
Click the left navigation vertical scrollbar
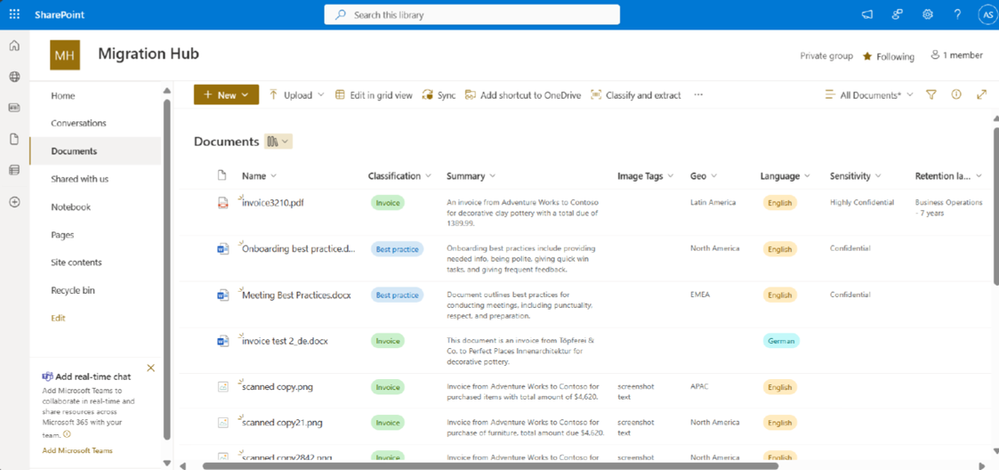point(167,269)
